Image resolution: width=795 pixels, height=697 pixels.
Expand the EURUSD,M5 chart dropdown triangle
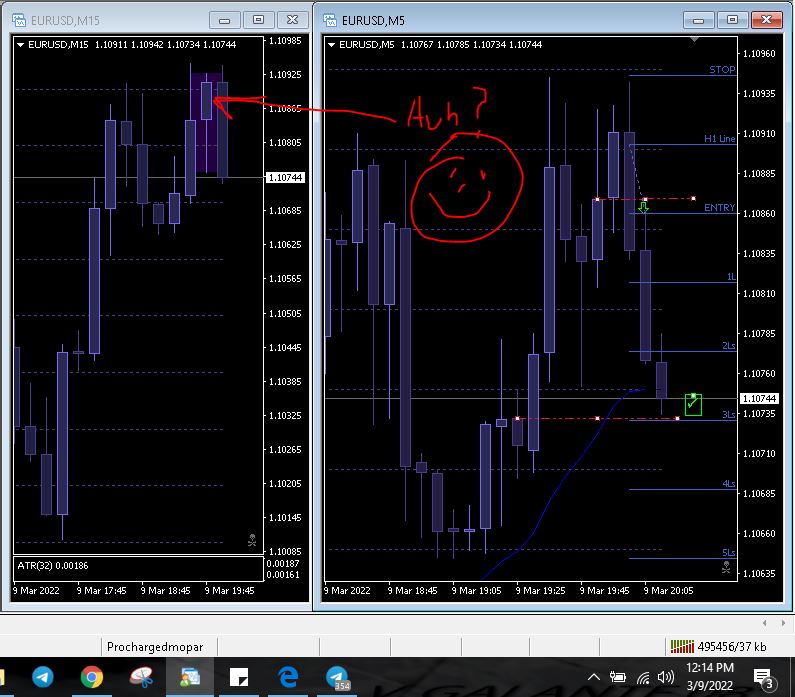332,45
